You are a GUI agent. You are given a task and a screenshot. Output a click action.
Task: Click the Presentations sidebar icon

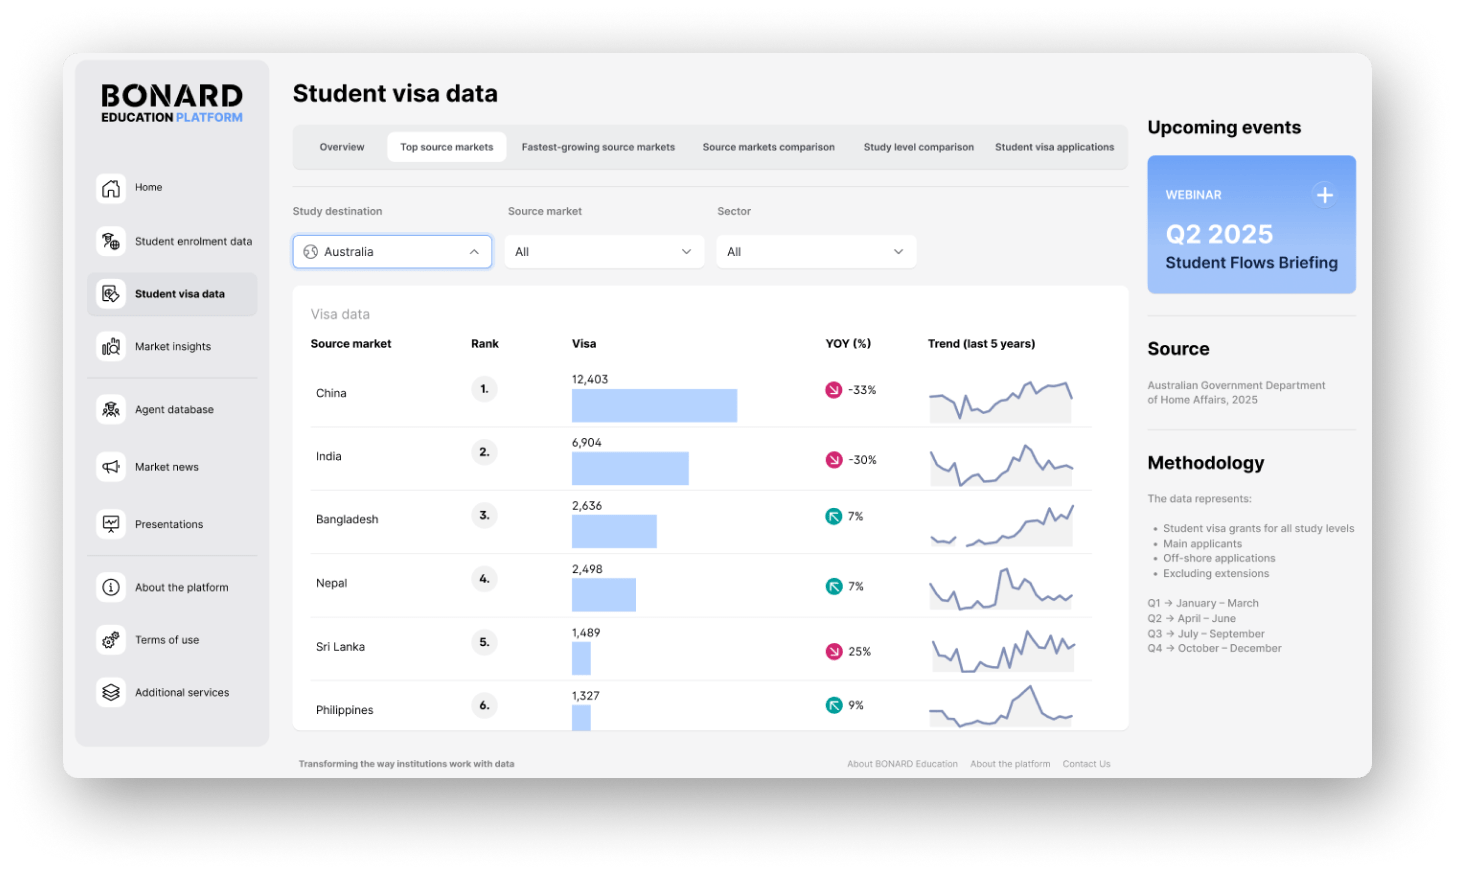[x=111, y=524]
